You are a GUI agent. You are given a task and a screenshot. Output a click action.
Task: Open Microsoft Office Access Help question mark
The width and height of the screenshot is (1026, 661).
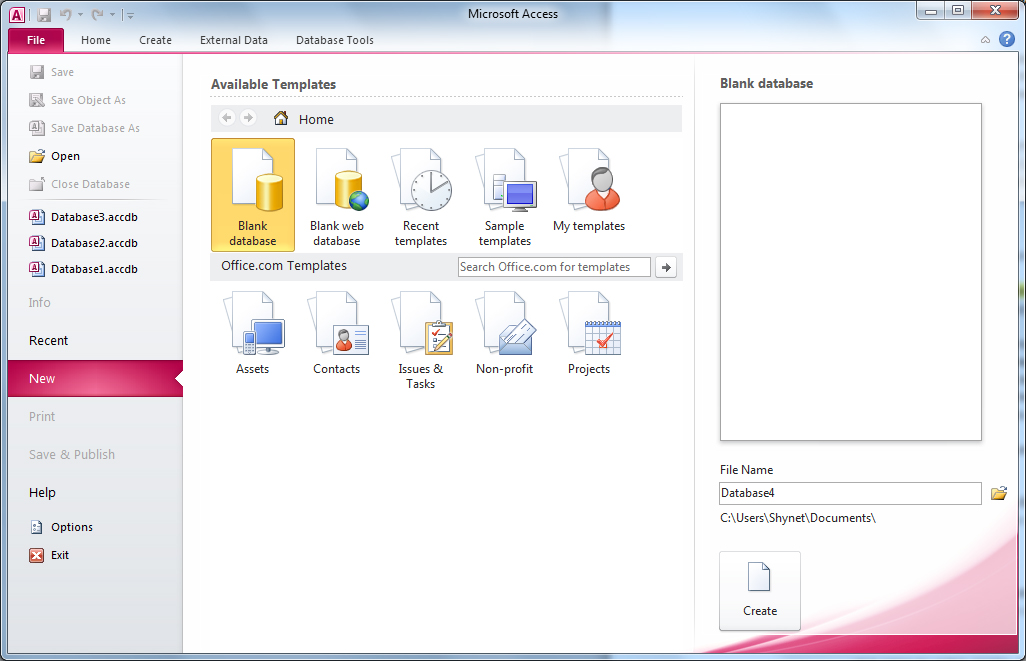pyautogui.click(x=1006, y=39)
